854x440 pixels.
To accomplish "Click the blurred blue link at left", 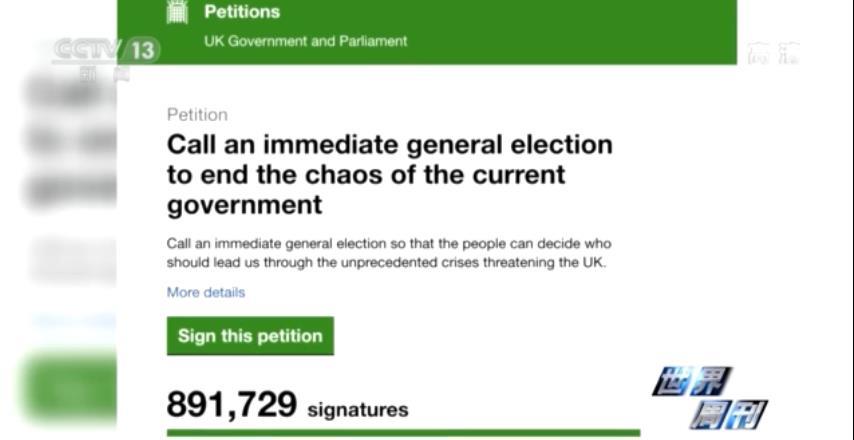I will 70,321.
